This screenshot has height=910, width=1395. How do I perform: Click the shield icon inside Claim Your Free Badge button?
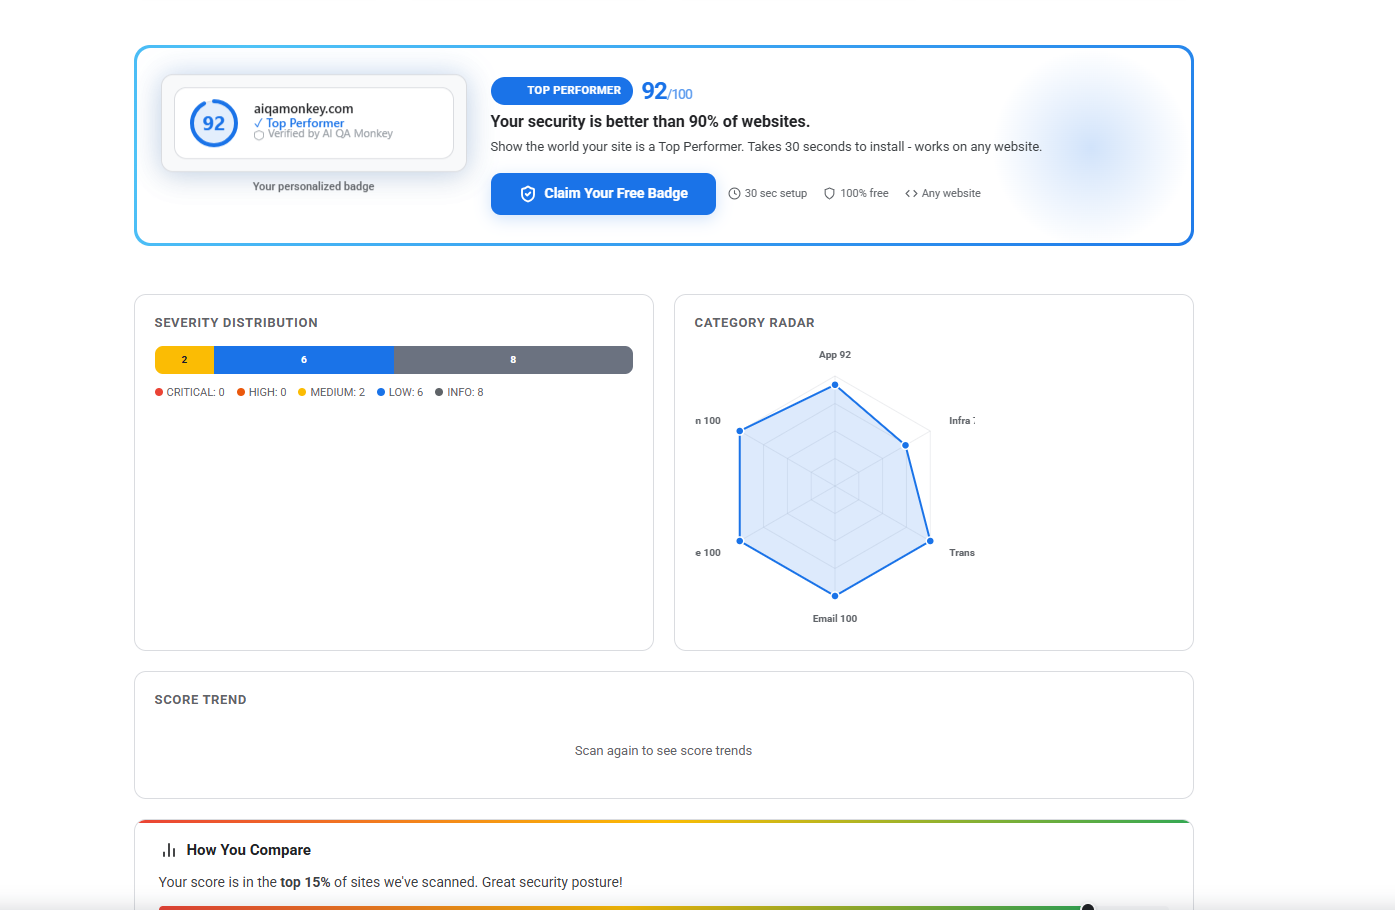[x=527, y=193]
